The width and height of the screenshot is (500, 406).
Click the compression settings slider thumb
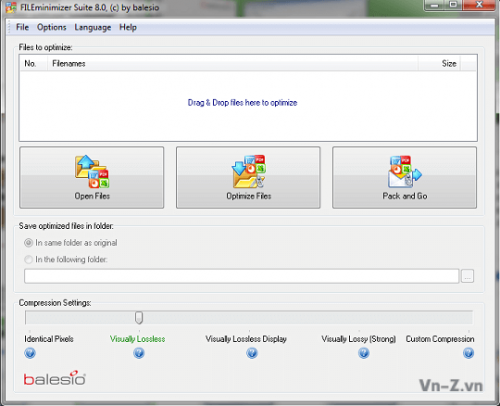[139, 318]
